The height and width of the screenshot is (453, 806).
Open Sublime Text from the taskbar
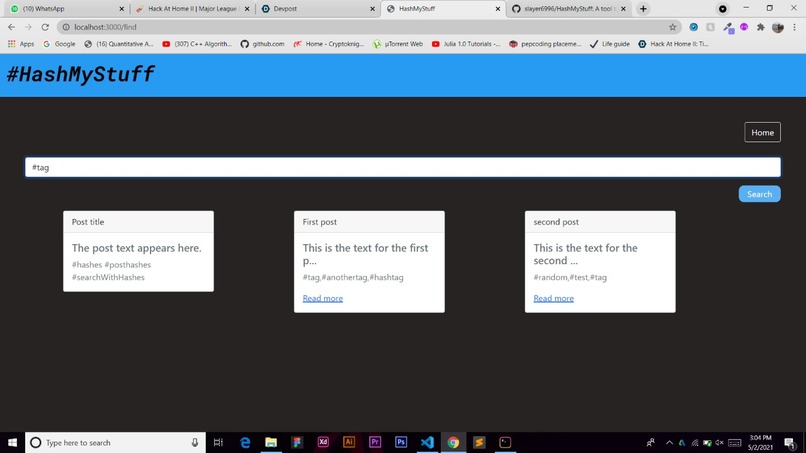pyautogui.click(x=479, y=442)
